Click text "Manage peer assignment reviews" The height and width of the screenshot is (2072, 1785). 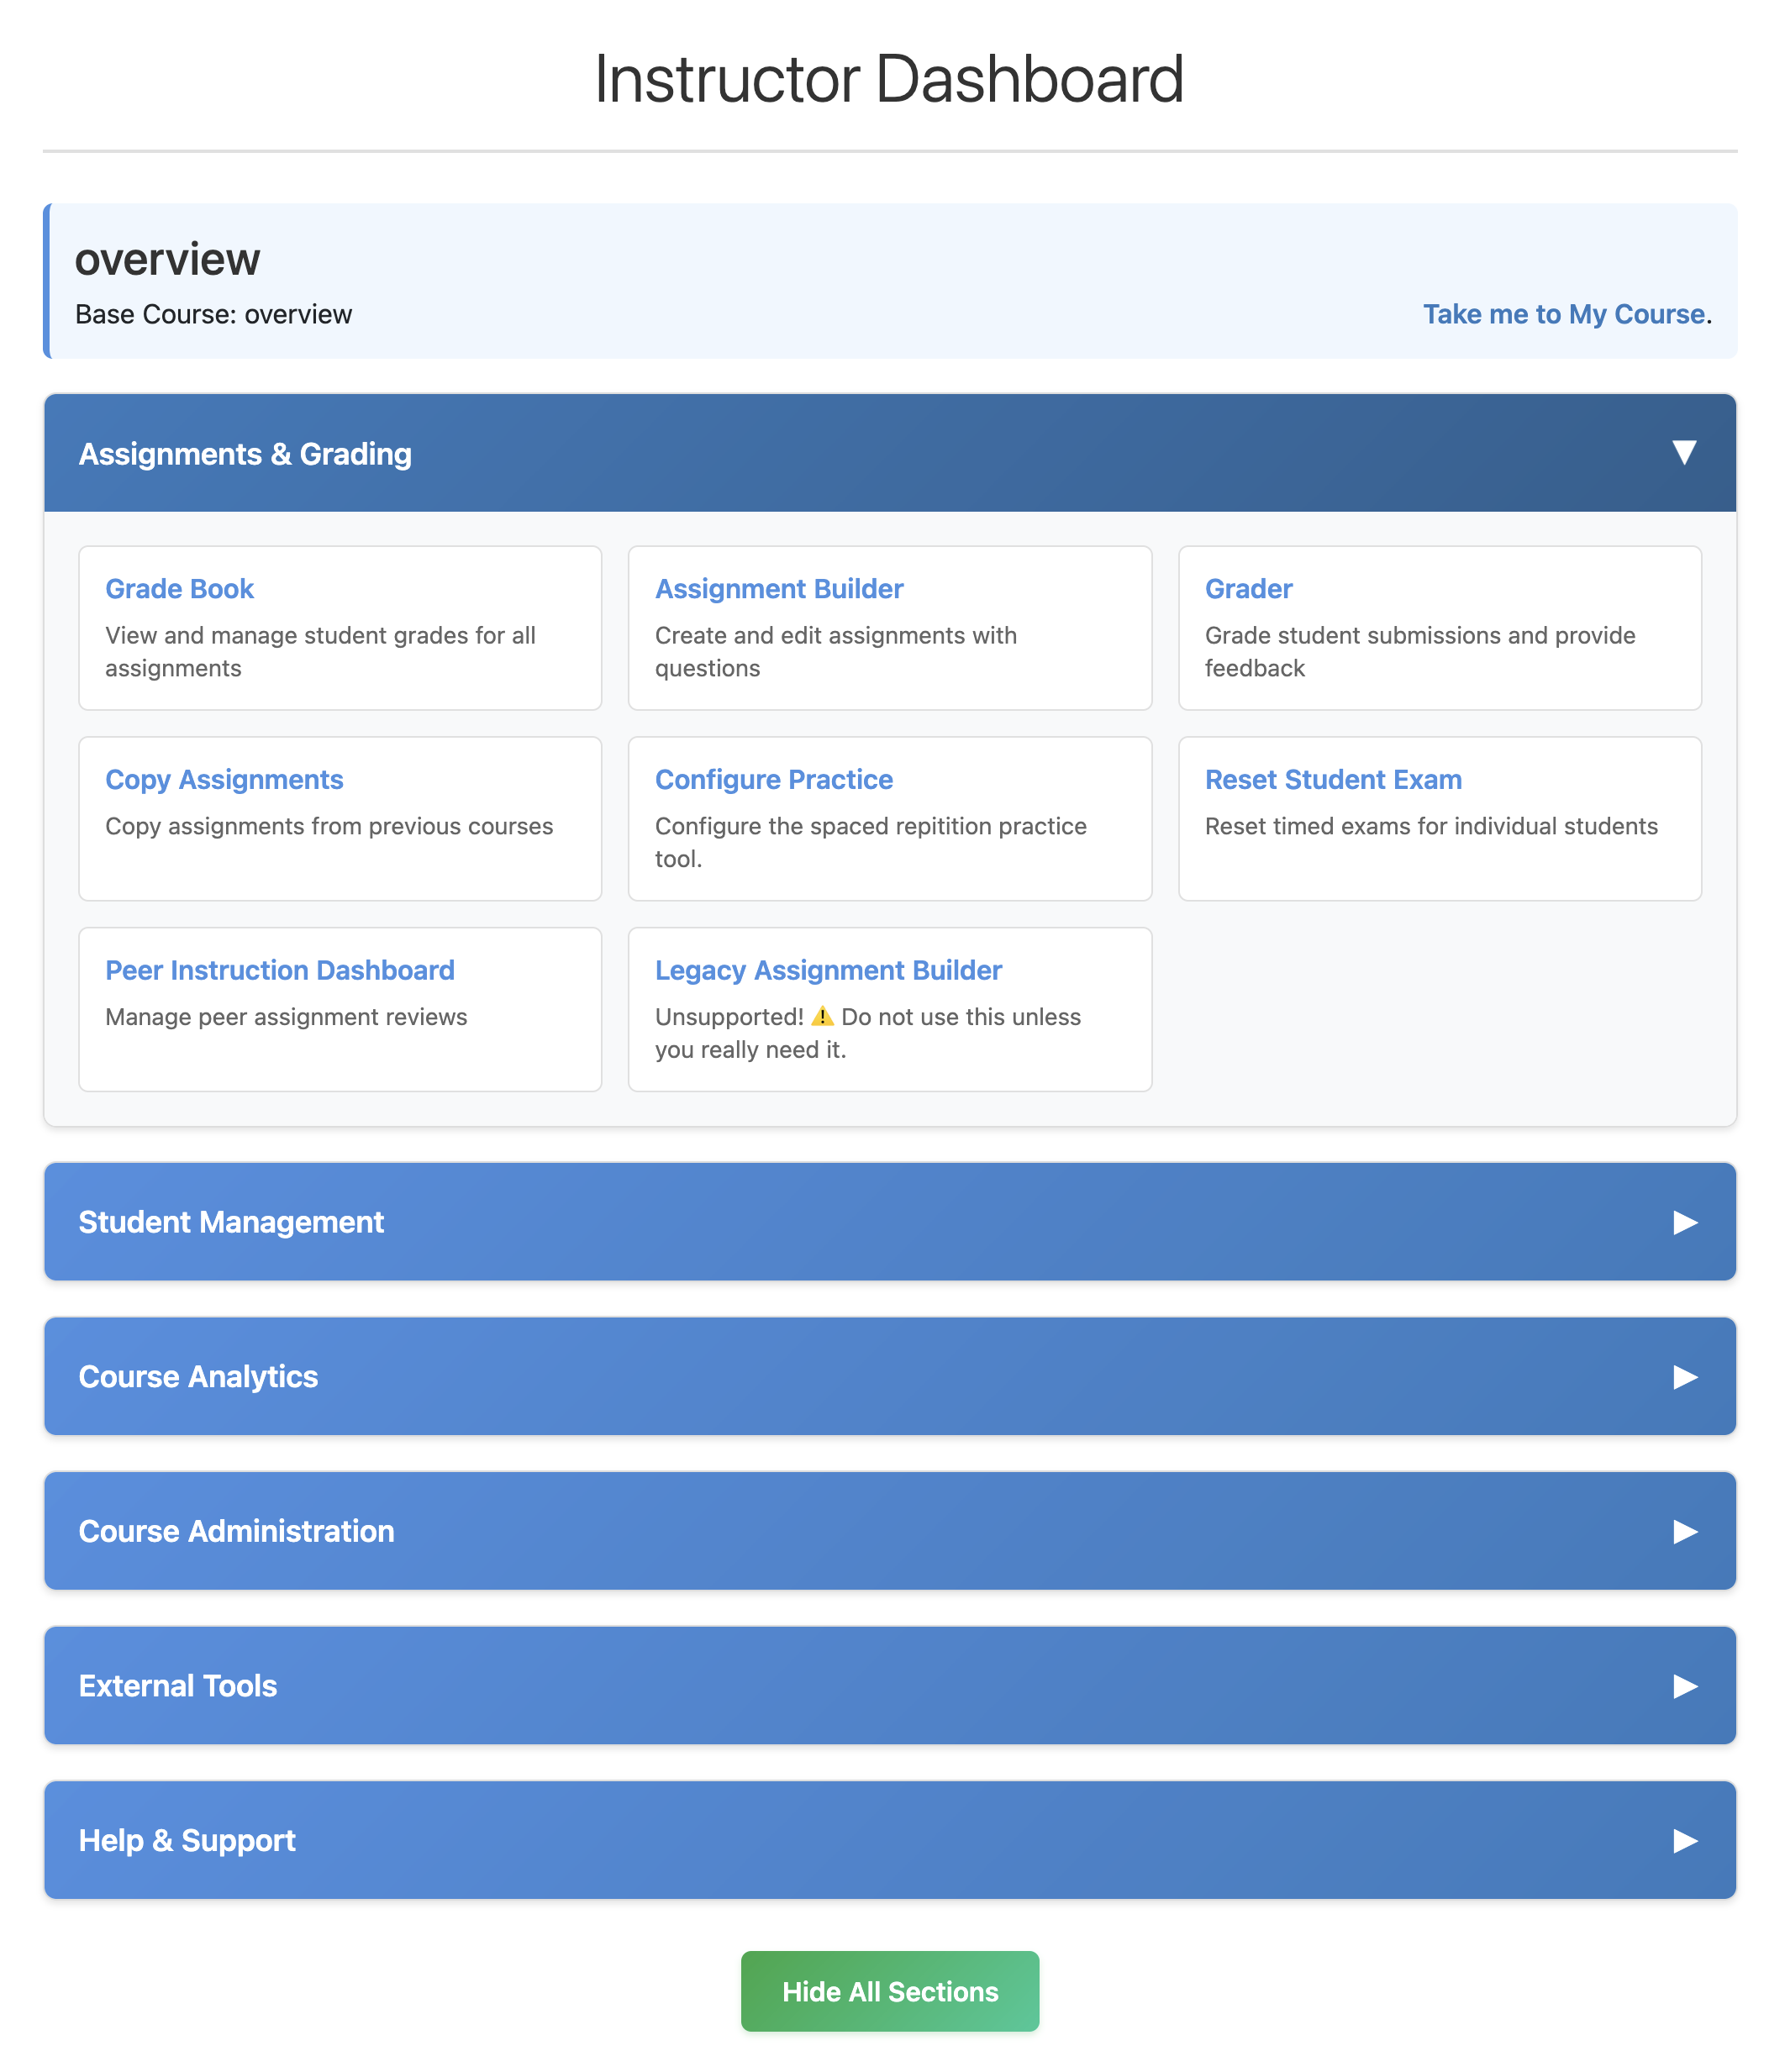point(286,1017)
